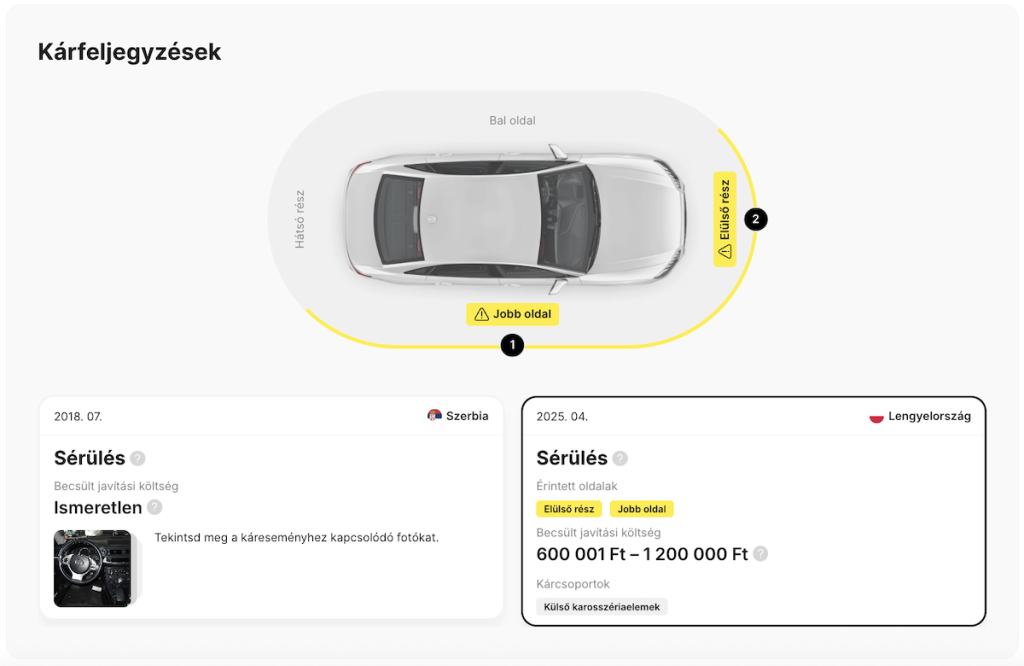Select the Jobb oldal chip under Érintett oldalak

642,509
